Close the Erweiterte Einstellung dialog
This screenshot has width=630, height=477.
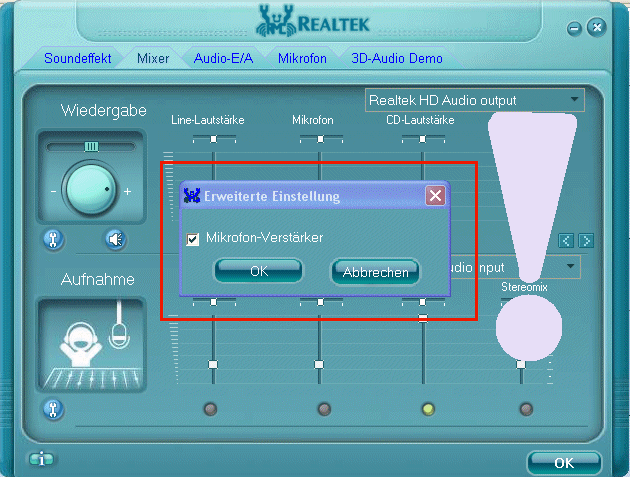(435, 196)
